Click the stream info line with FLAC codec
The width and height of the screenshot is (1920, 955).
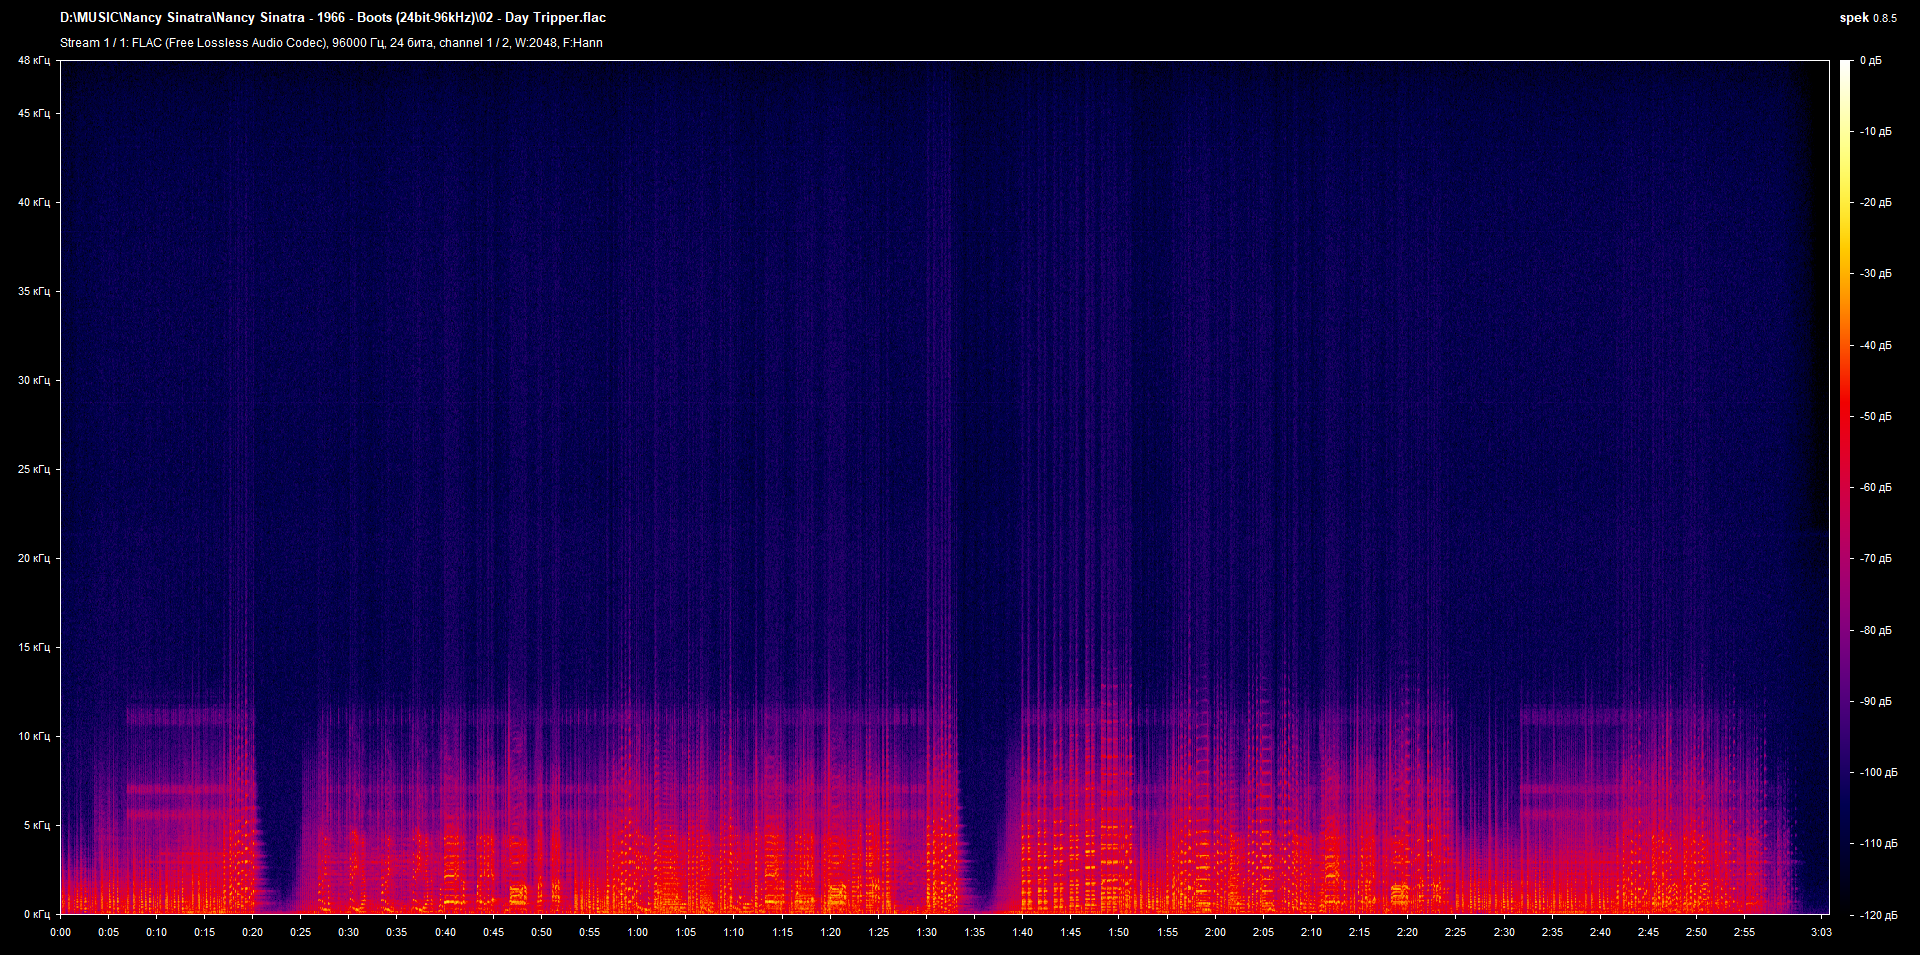pyautogui.click(x=331, y=43)
